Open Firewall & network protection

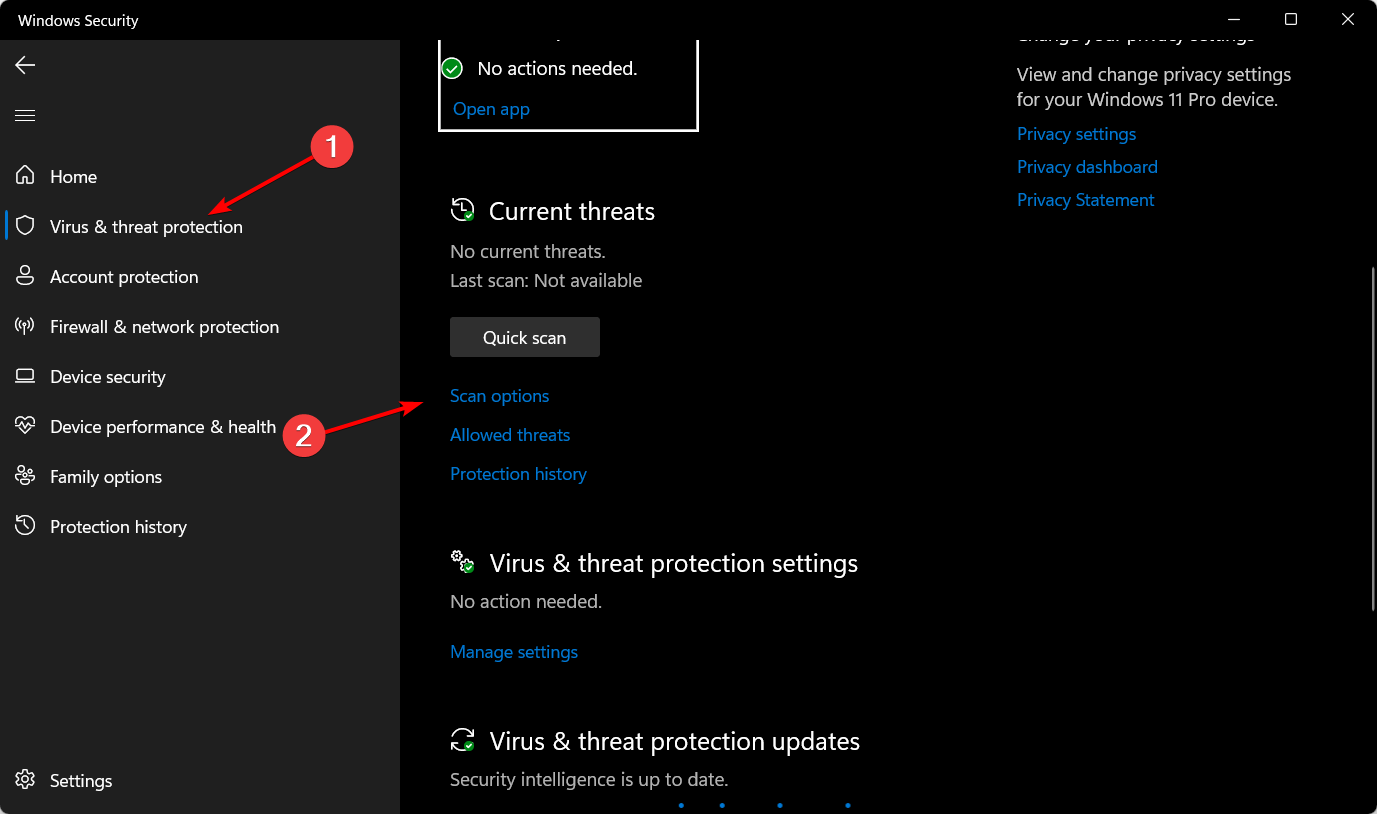164,326
